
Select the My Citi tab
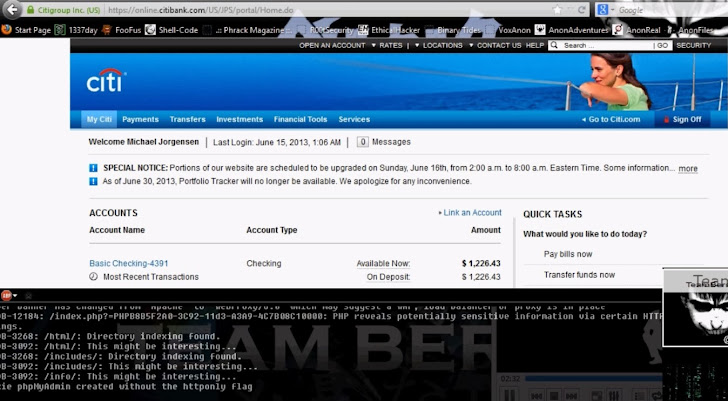[99, 119]
